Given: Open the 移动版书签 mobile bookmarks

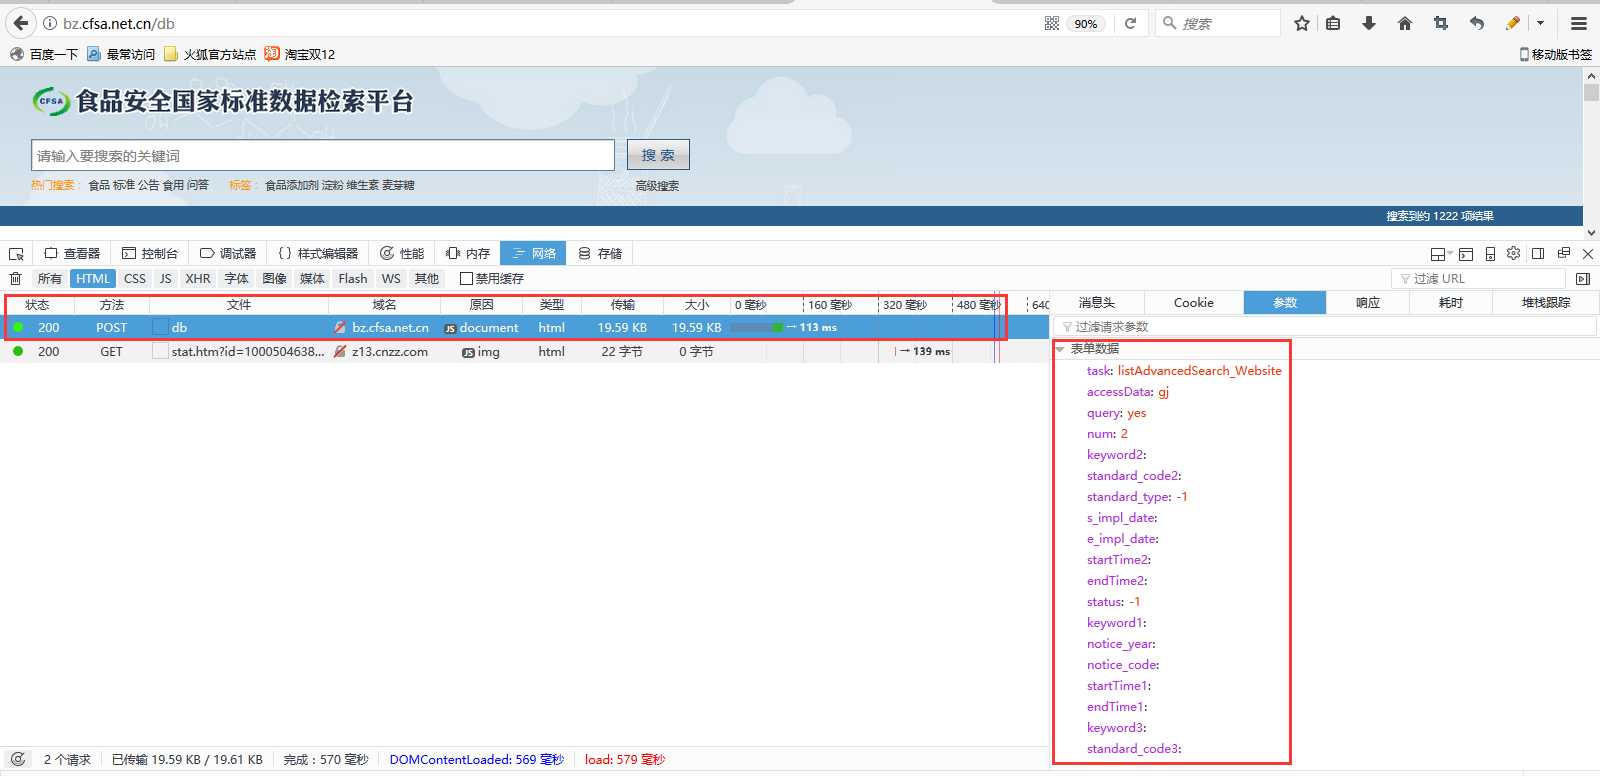Looking at the screenshot, I should point(1555,54).
